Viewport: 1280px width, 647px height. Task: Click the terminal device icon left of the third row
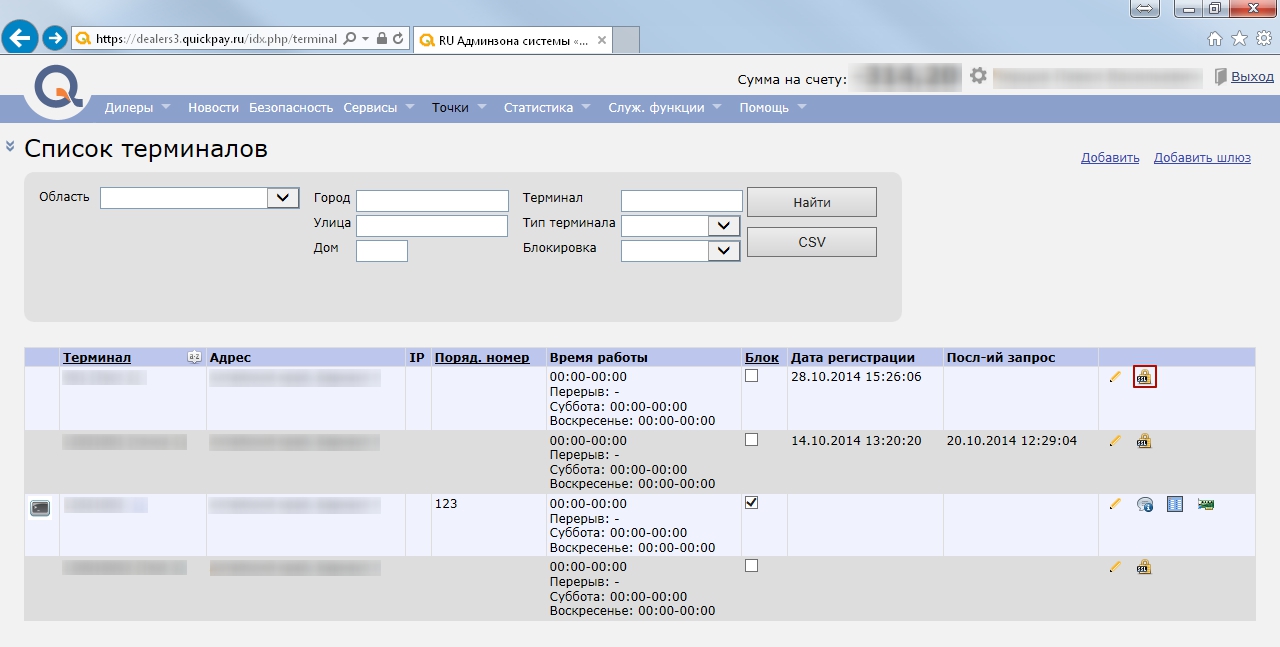click(x=40, y=508)
